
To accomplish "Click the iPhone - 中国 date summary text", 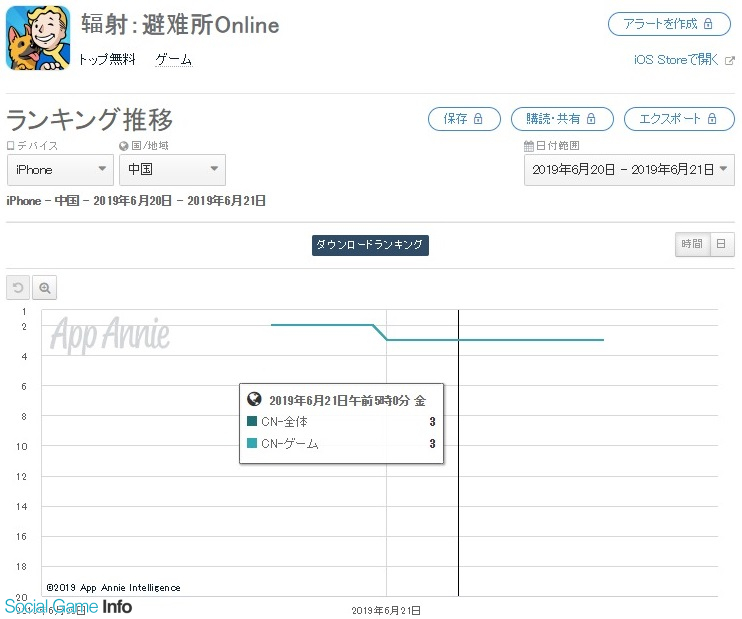I will coord(136,201).
